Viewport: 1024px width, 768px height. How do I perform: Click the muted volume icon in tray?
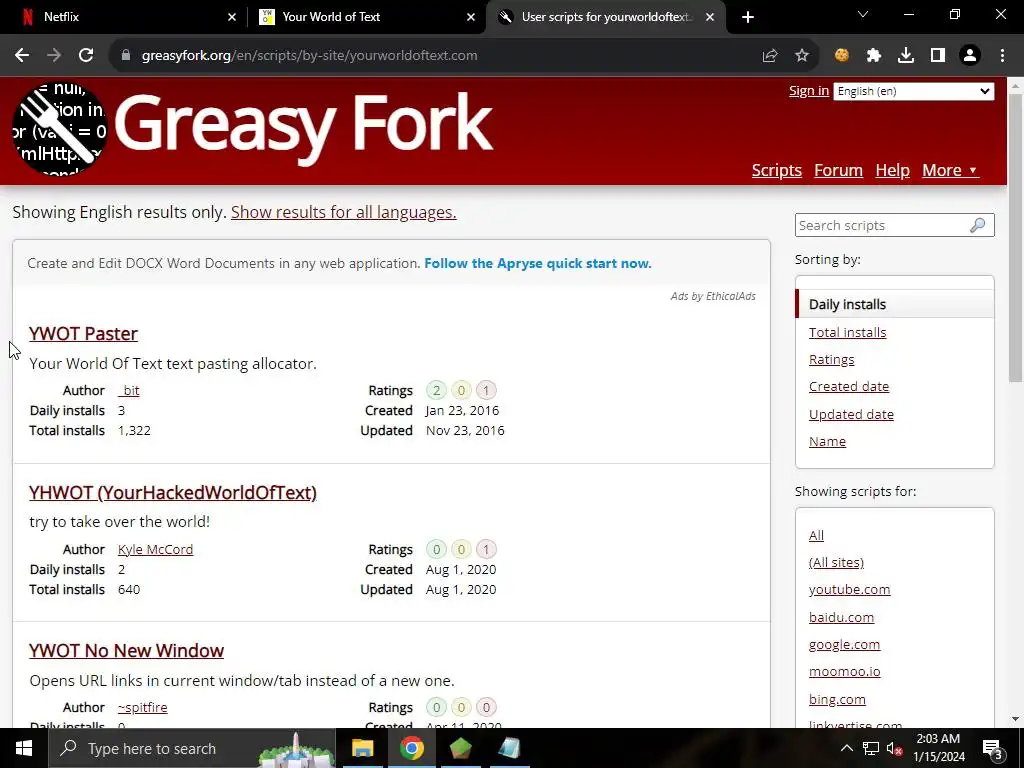point(895,749)
